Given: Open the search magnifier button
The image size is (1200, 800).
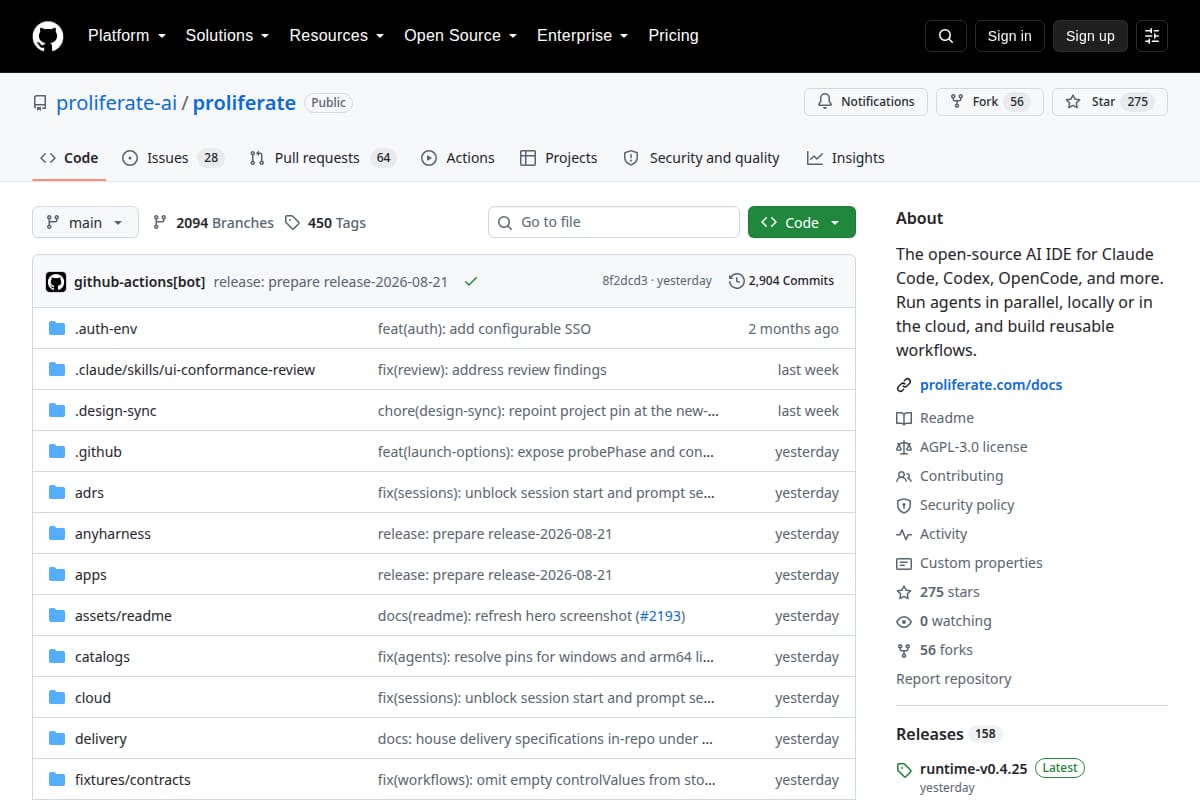Looking at the screenshot, I should 946,36.
